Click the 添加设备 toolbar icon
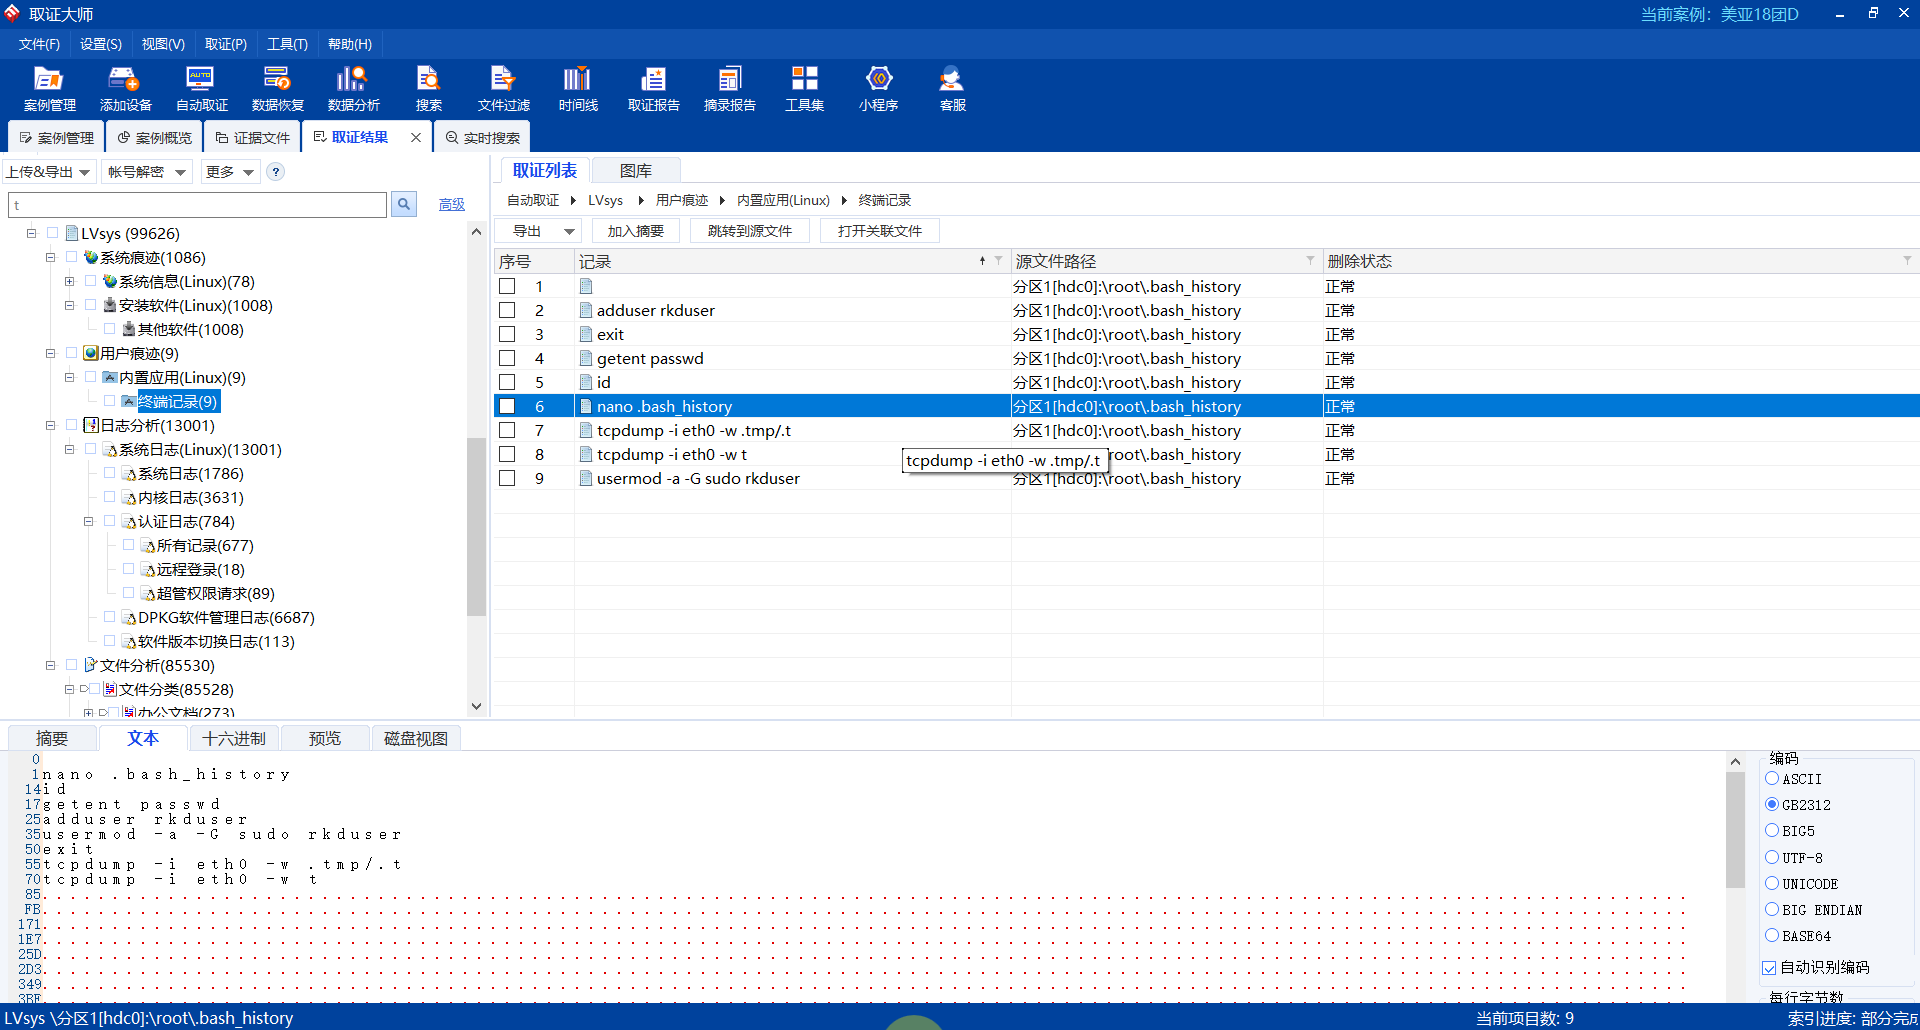The height and width of the screenshot is (1030, 1920). point(125,88)
